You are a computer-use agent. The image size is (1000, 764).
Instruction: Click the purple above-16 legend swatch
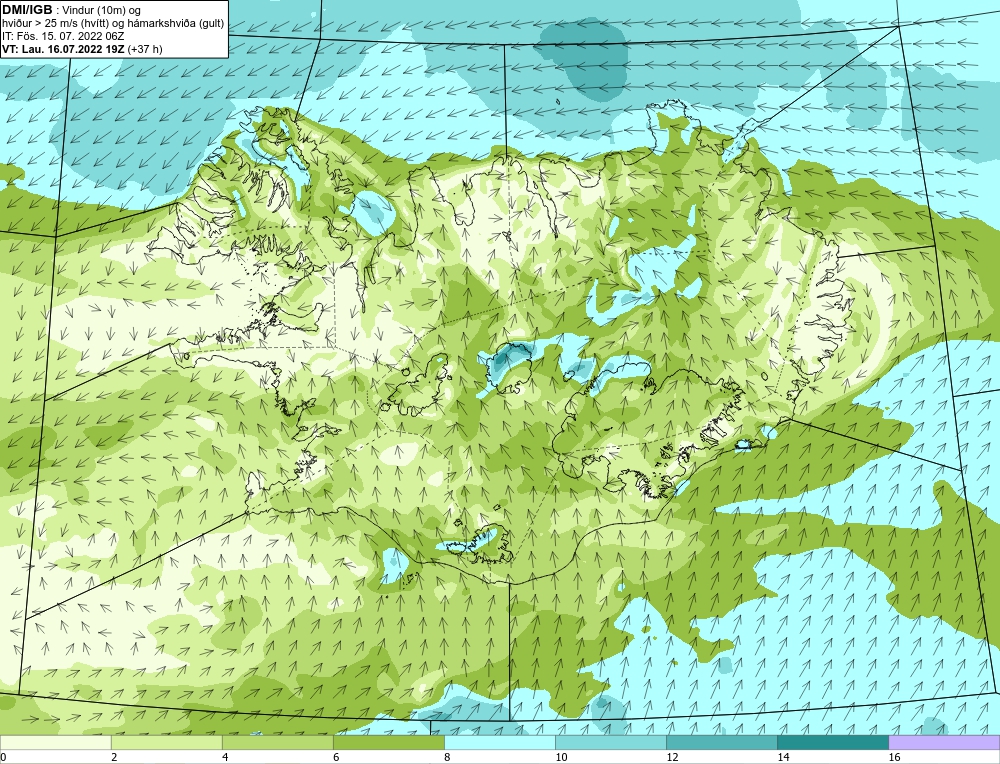944,742
